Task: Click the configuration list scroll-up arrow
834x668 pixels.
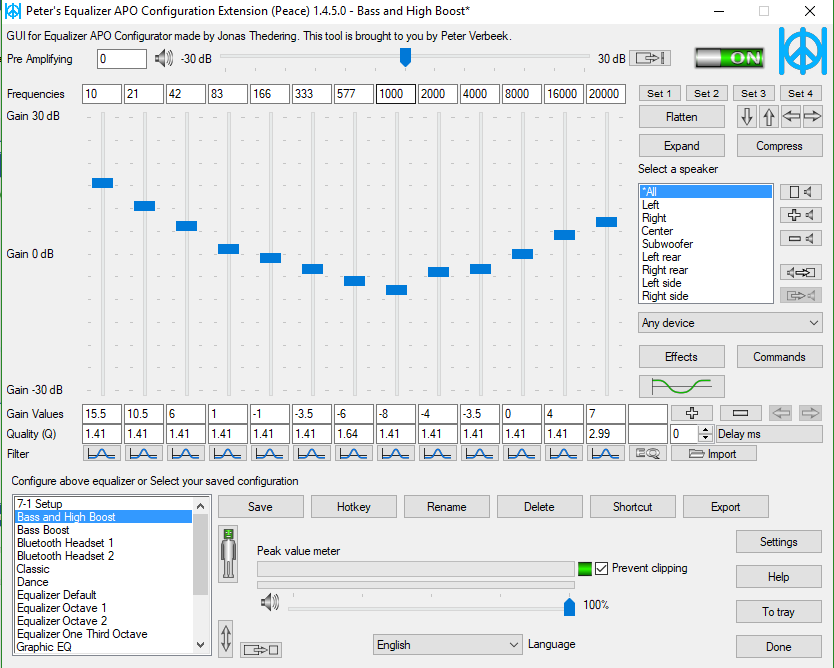Action: point(201,506)
